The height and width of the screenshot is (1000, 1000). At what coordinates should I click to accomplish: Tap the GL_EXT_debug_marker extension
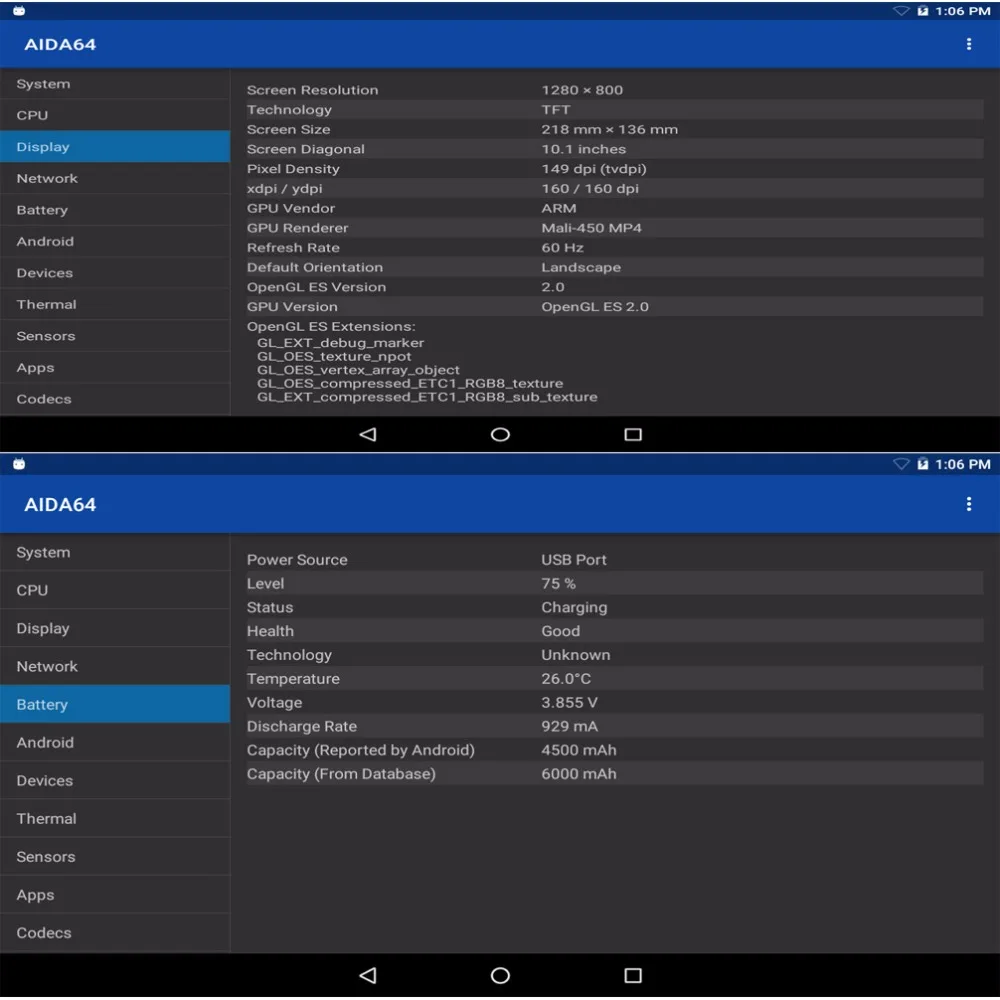pyautogui.click(x=340, y=342)
